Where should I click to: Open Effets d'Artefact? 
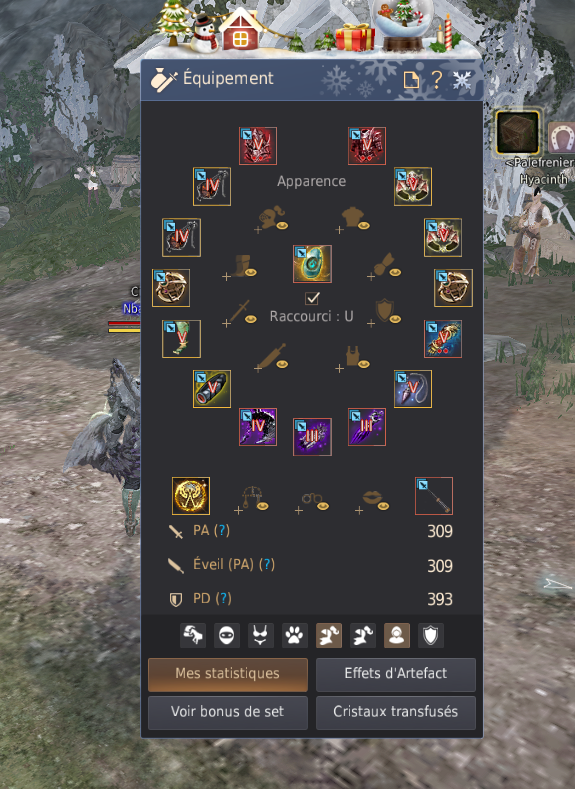pyautogui.click(x=396, y=674)
